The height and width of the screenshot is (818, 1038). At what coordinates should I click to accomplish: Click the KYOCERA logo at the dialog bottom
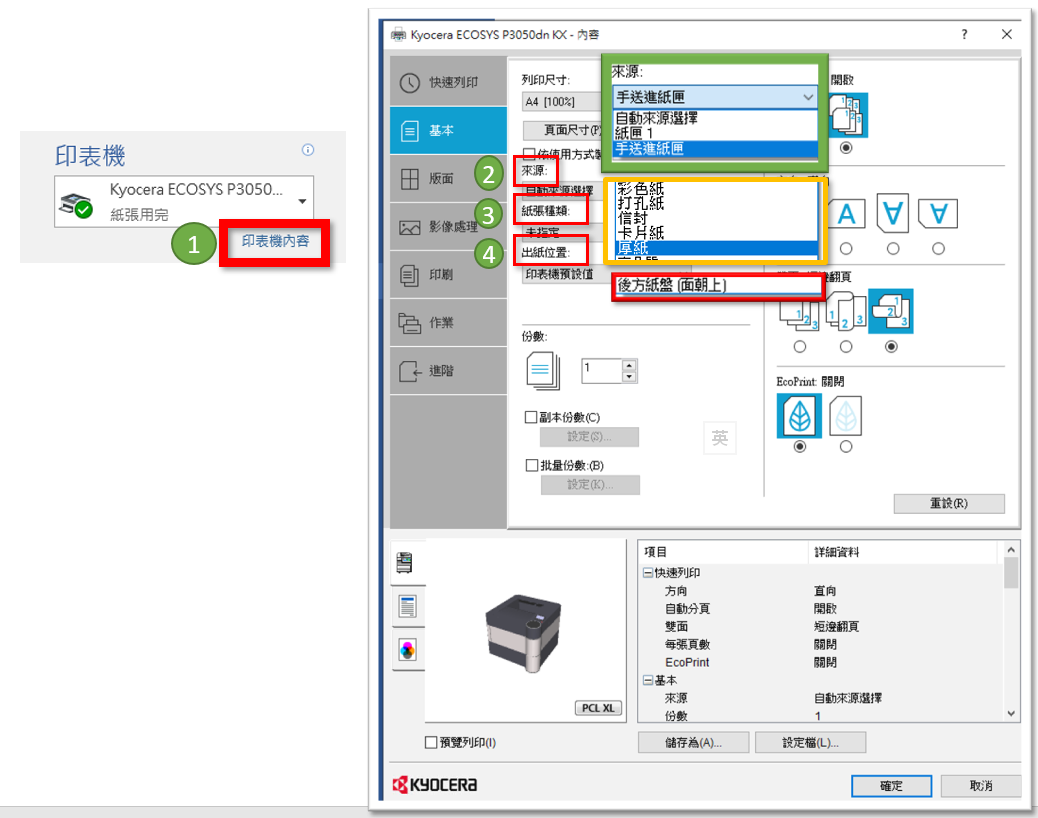pos(435,785)
